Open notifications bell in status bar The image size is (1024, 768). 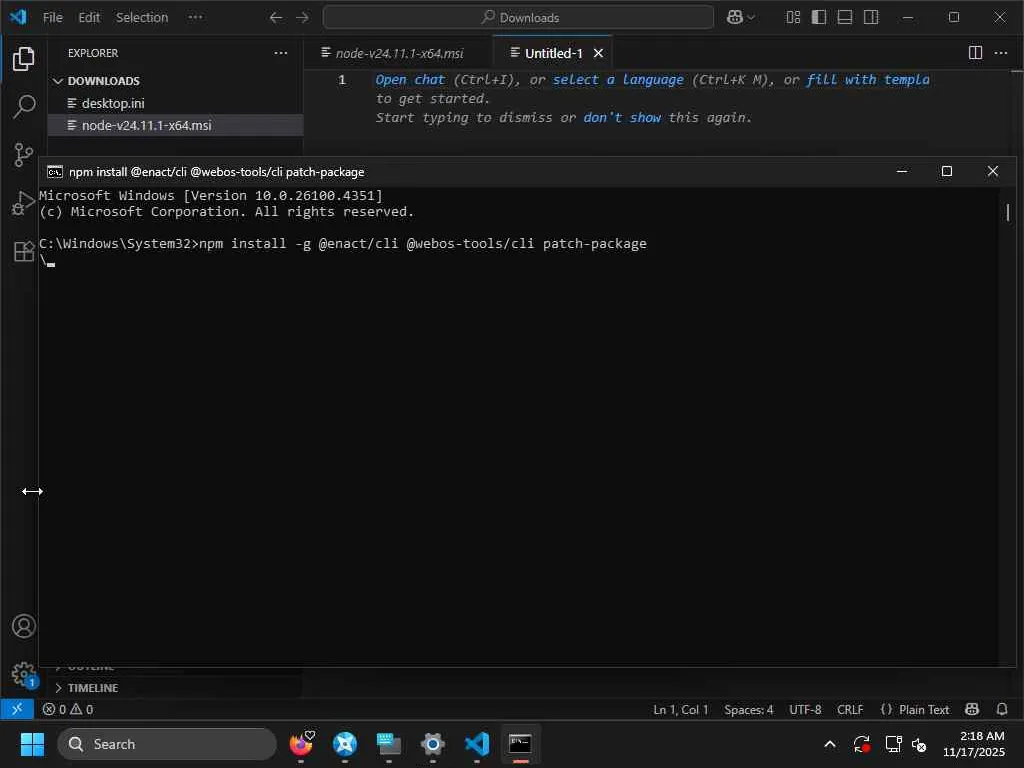point(1002,709)
